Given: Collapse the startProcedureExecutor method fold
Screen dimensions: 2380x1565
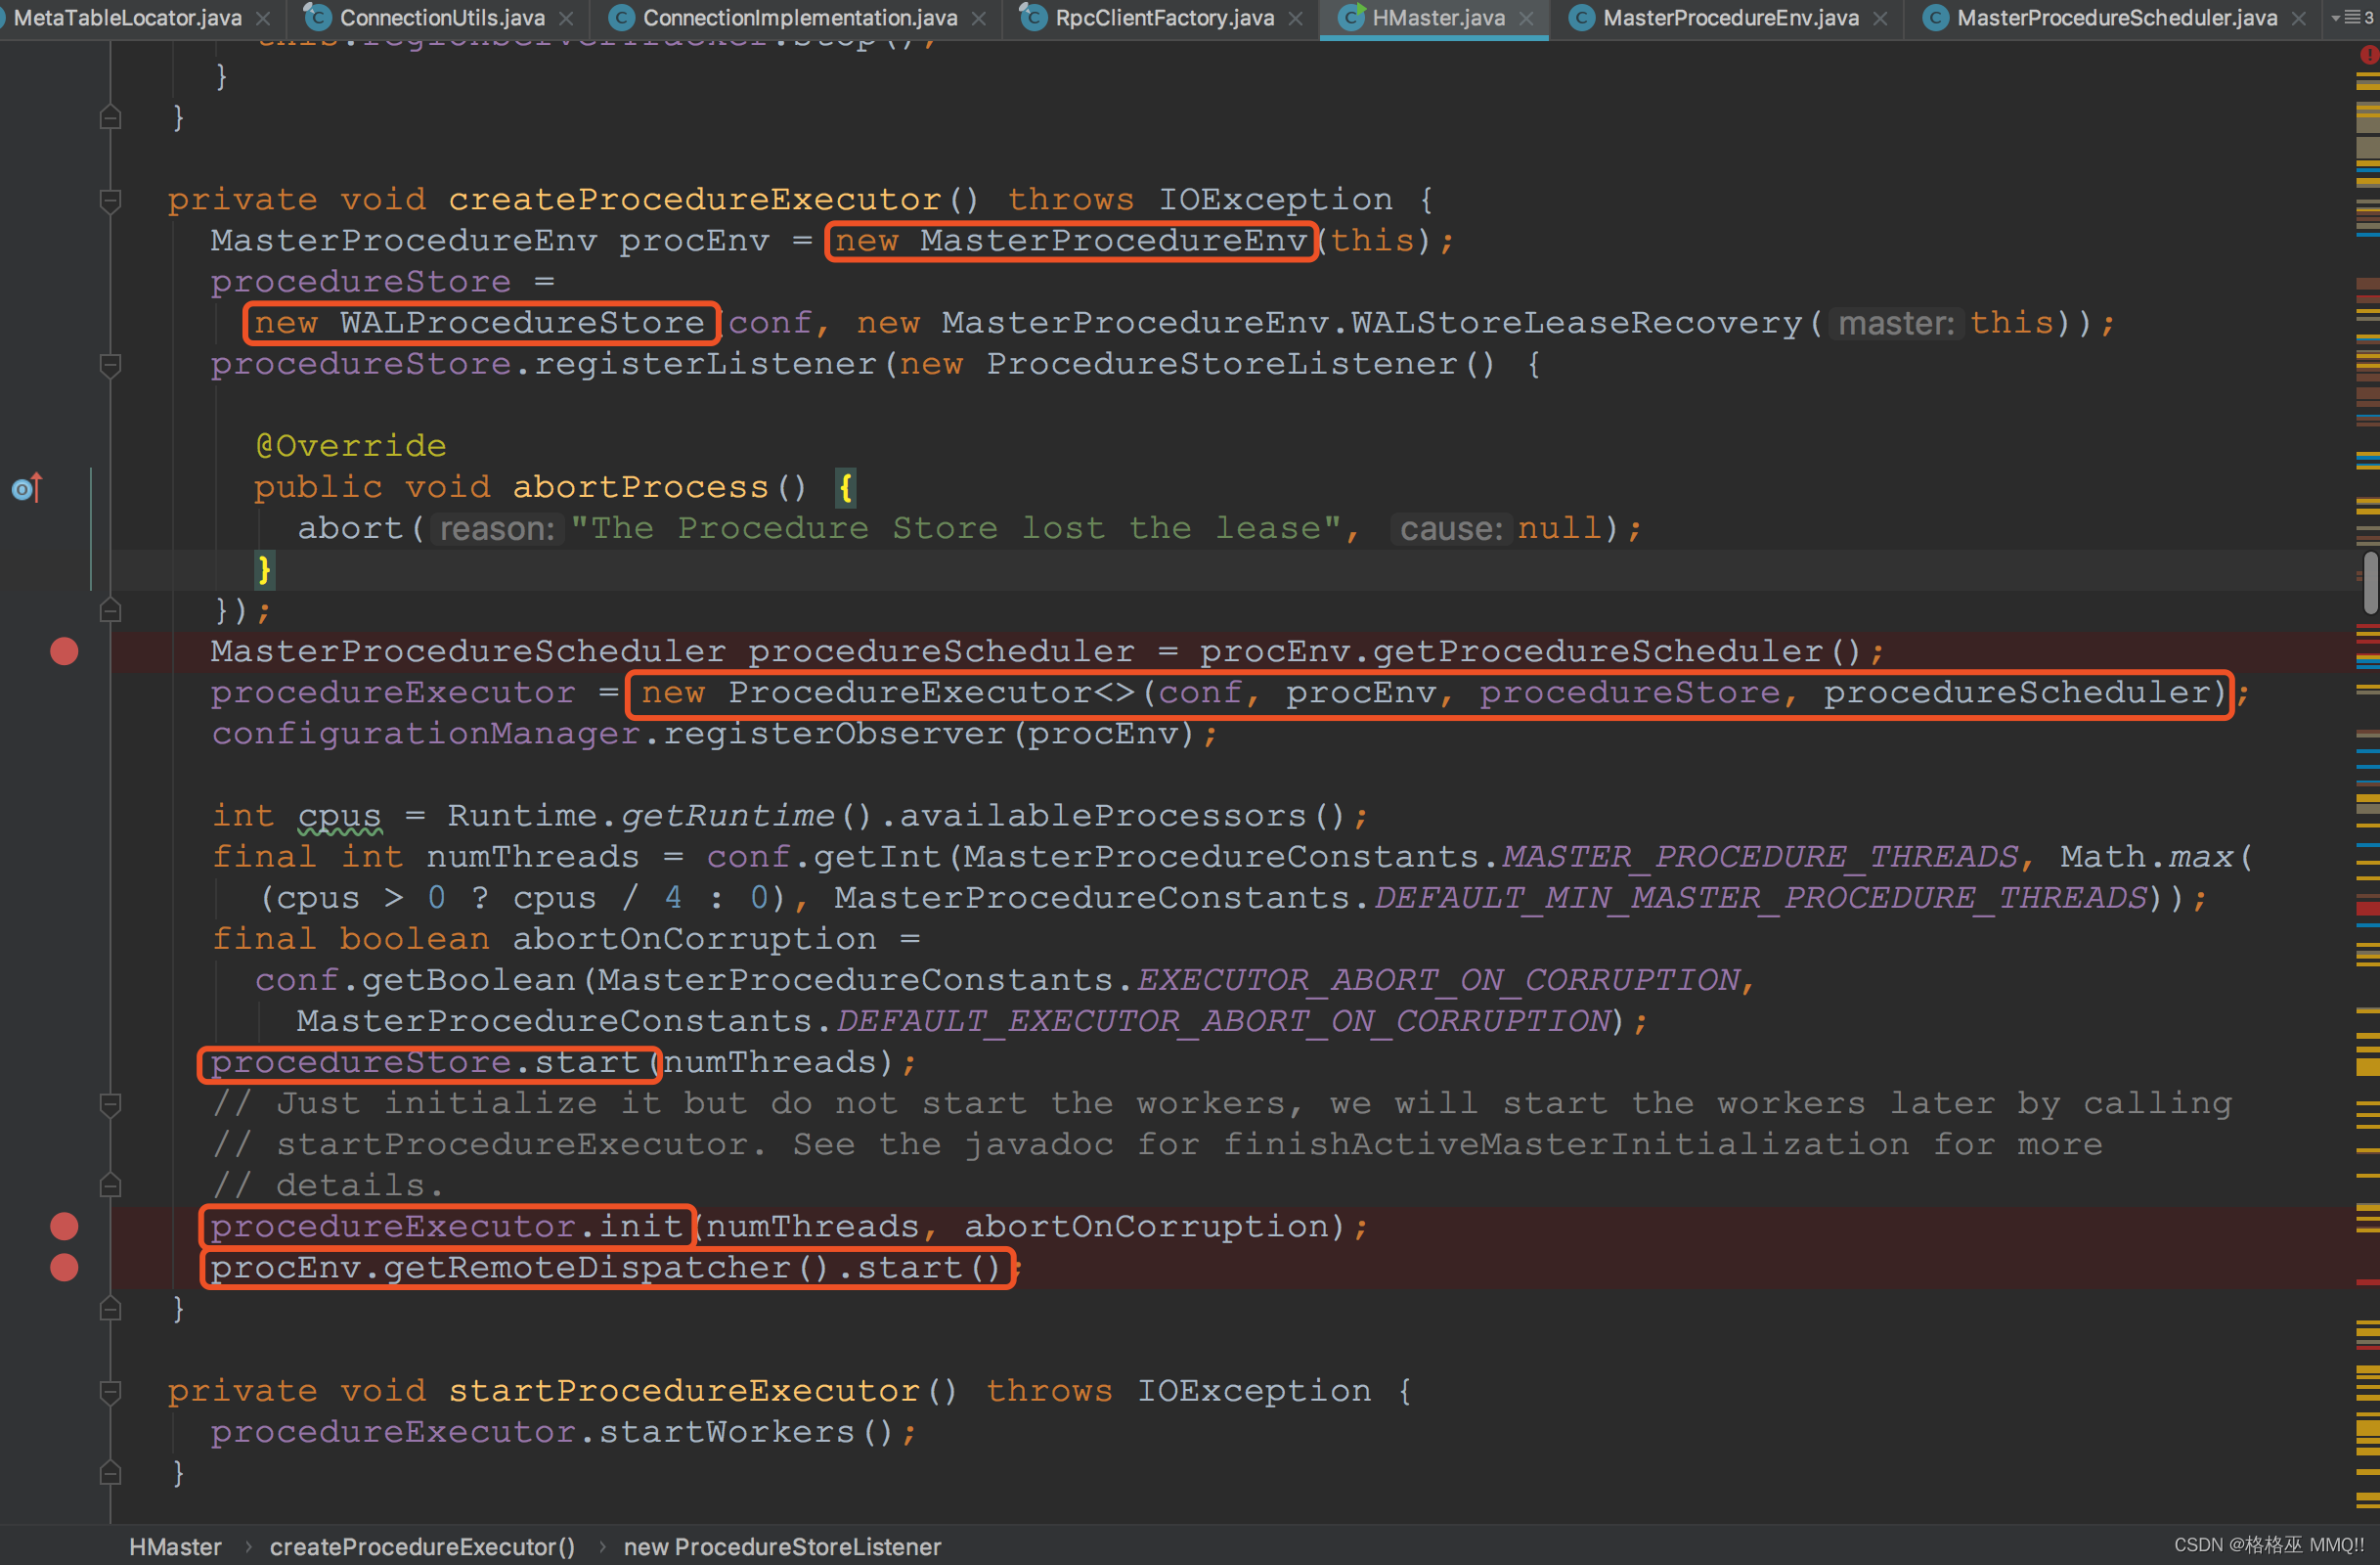Looking at the screenshot, I should (x=111, y=1391).
